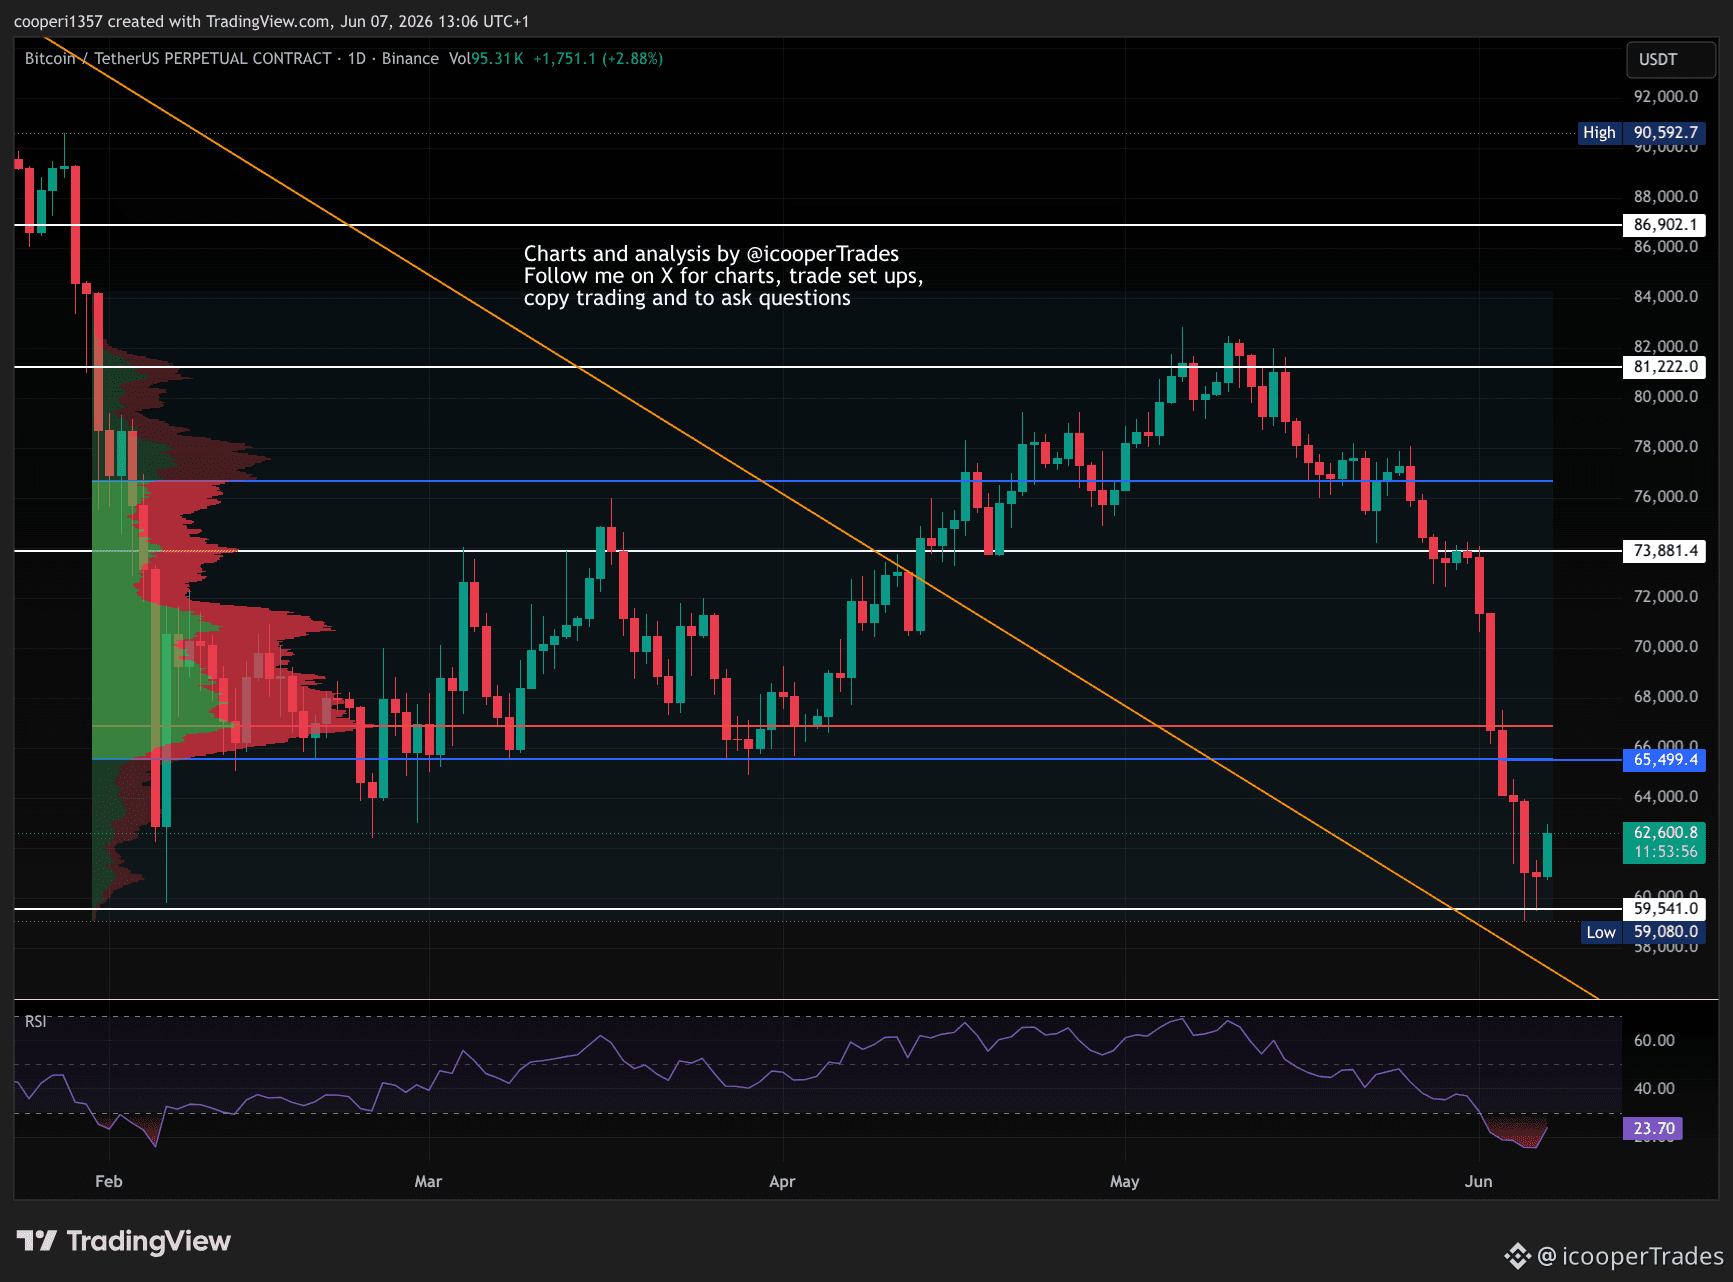
Task: Click the 81,222.0 price level label
Action: tap(1664, 367)
